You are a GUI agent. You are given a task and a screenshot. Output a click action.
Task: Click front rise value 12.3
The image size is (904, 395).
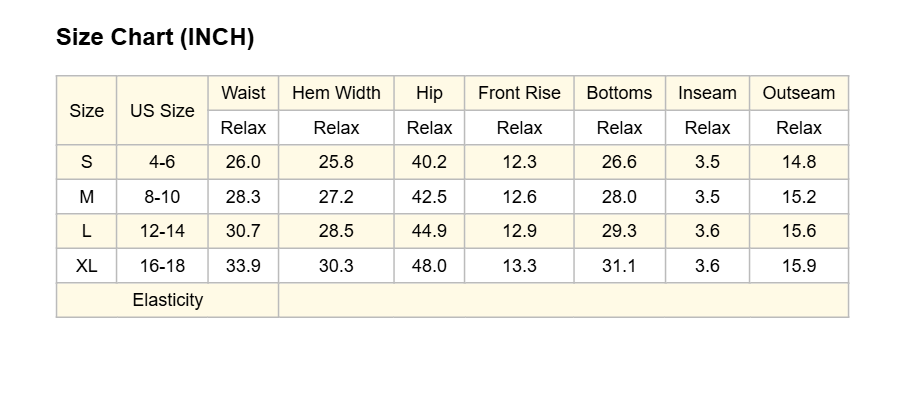click(519, 162)
